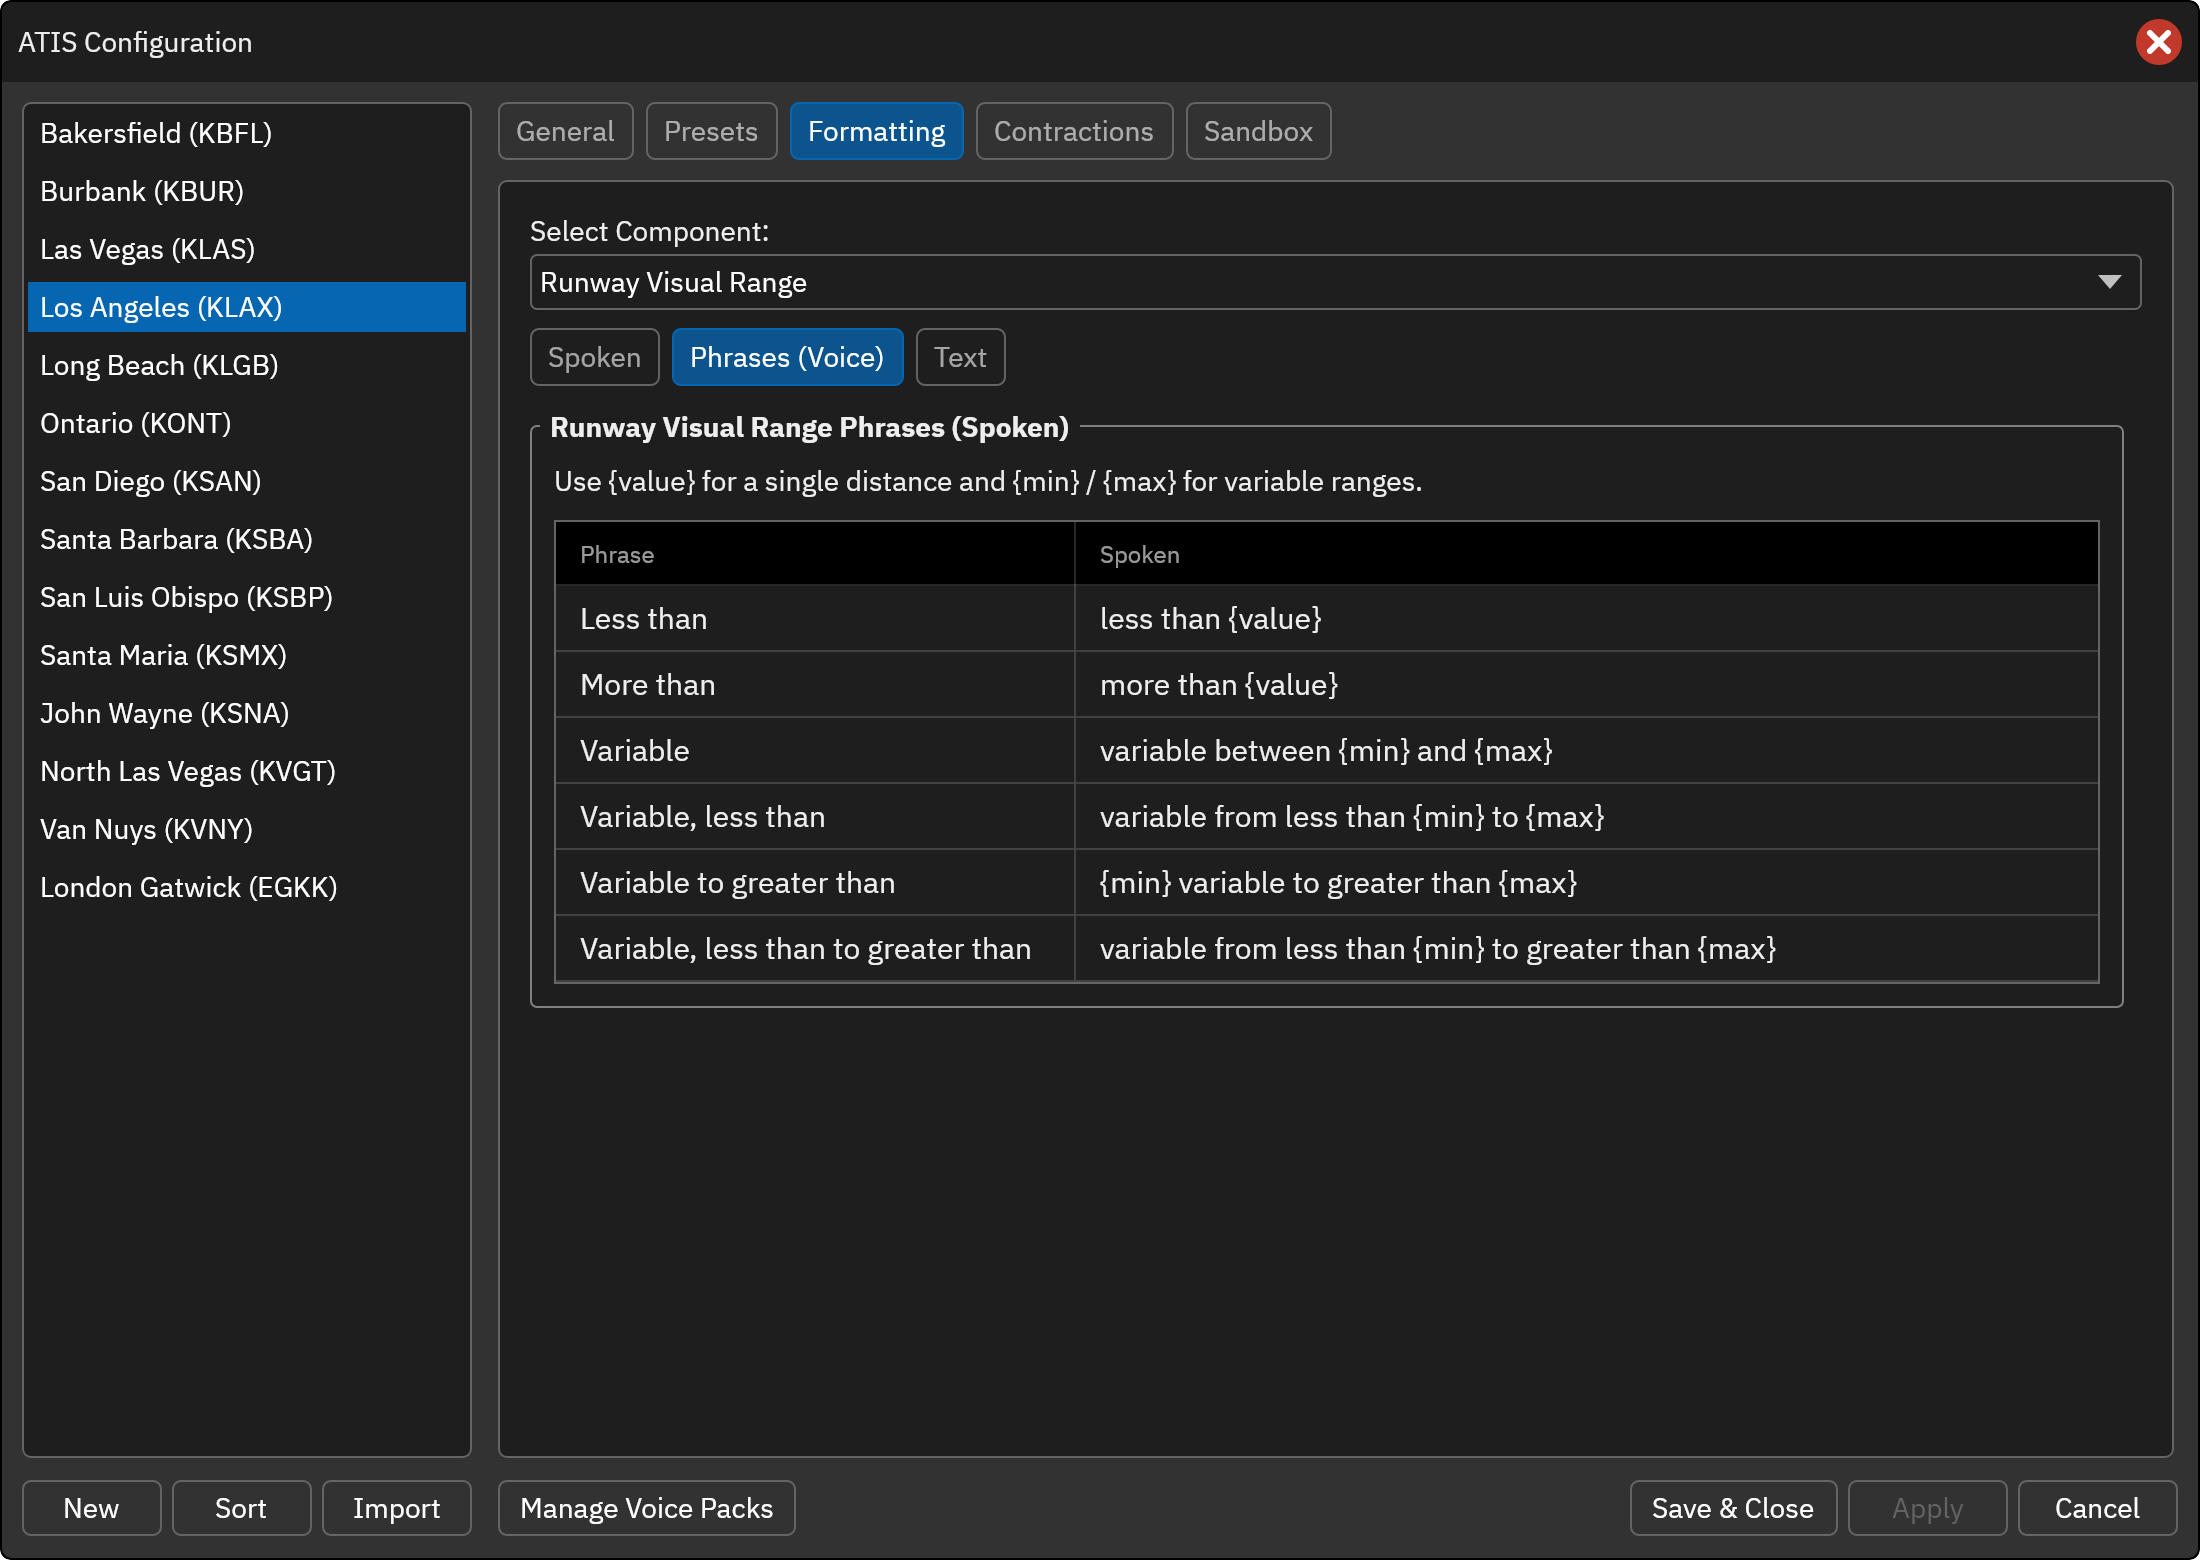
Task: Select Santa Barbara (KSBA)
Action: [247, 539]
